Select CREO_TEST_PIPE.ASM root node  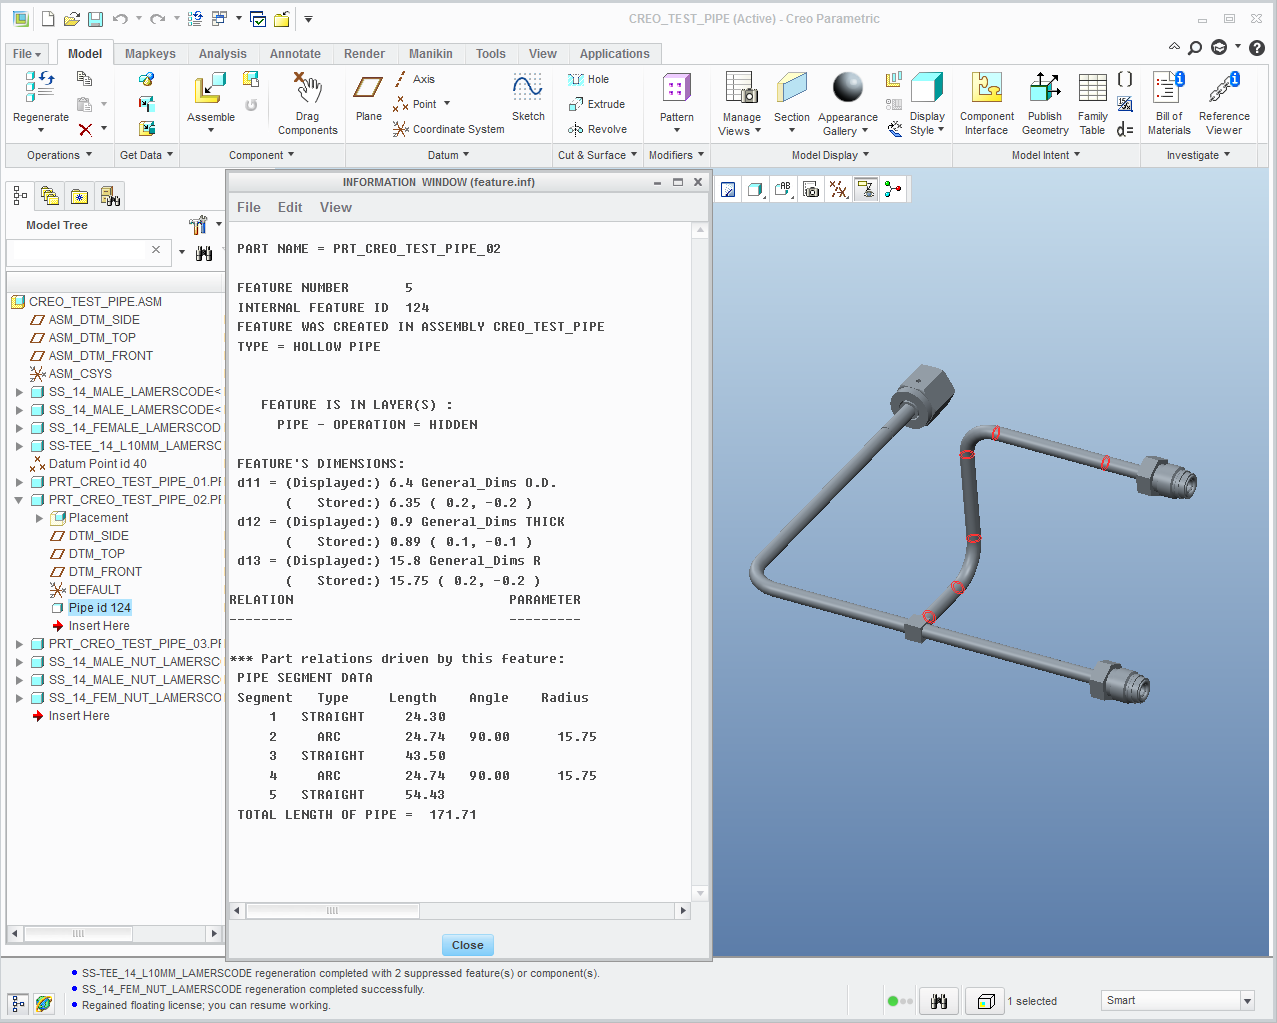(95, 302)
